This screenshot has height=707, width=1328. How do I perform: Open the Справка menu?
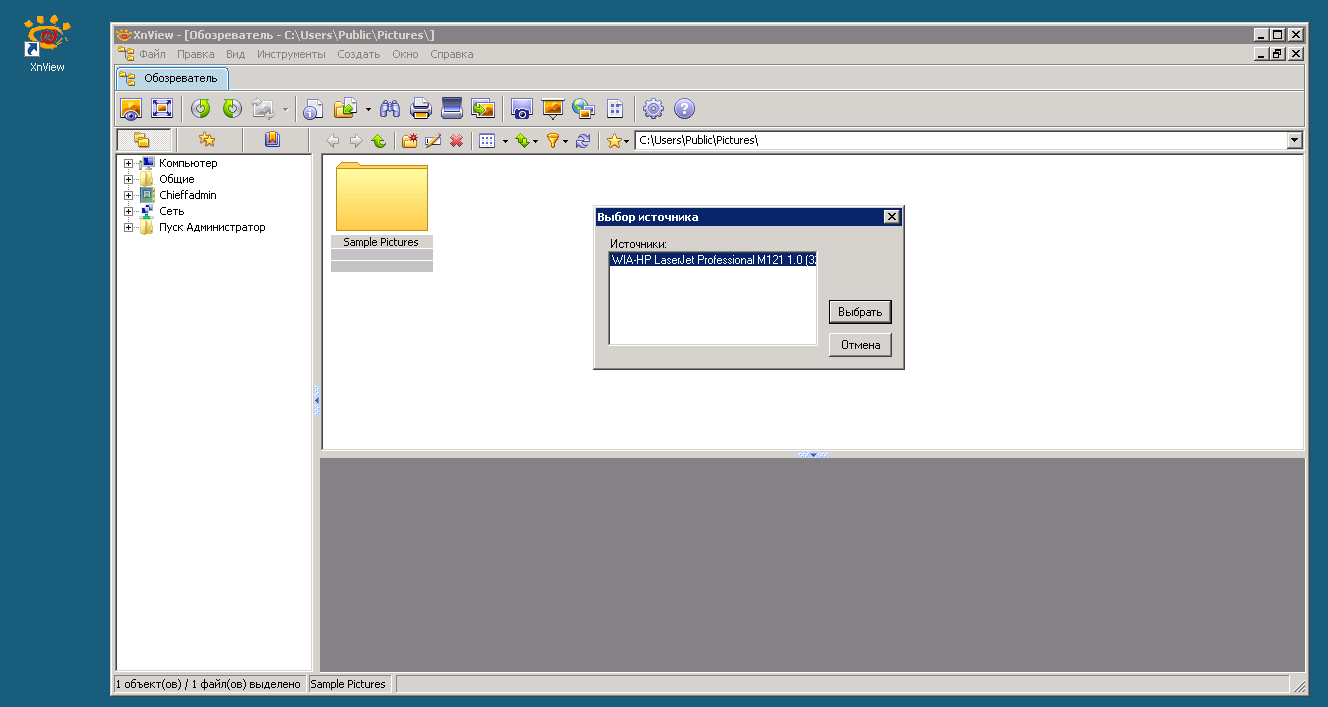(x=452, y=54)
